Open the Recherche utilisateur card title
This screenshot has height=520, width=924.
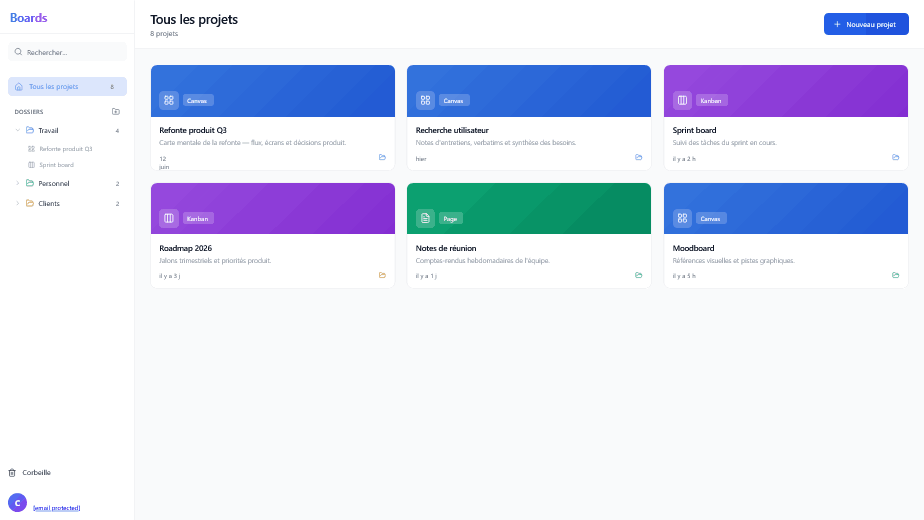tap(452, 130)
